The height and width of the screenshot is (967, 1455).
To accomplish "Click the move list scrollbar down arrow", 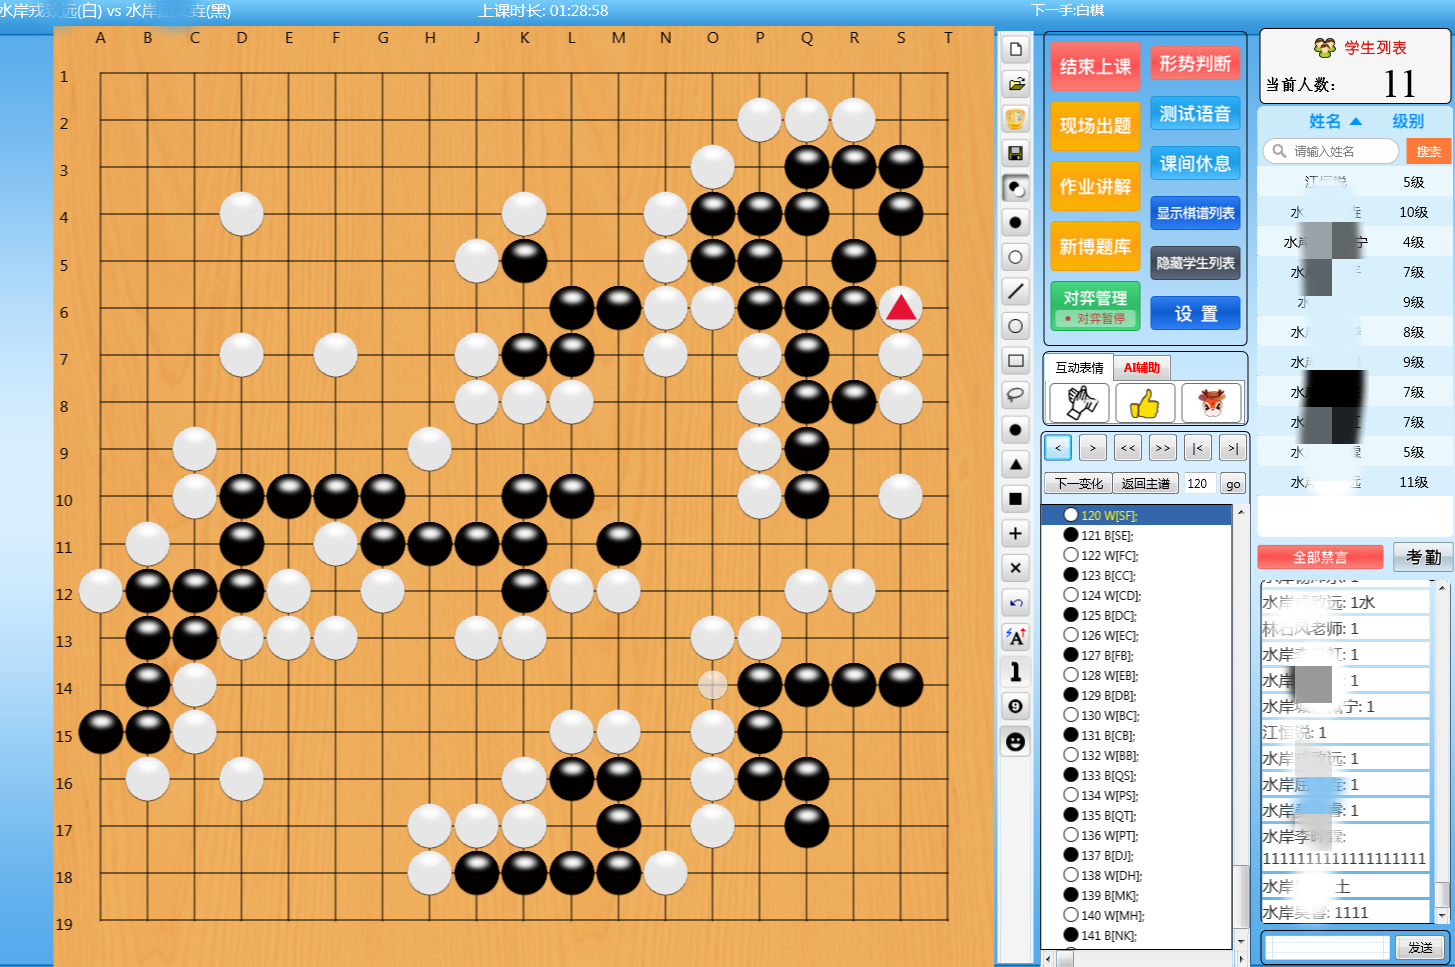I will click(1240, 941).
